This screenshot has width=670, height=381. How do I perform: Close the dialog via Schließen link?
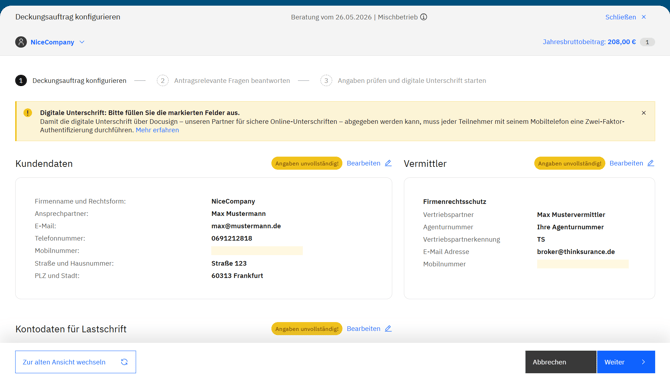point(620,17)
